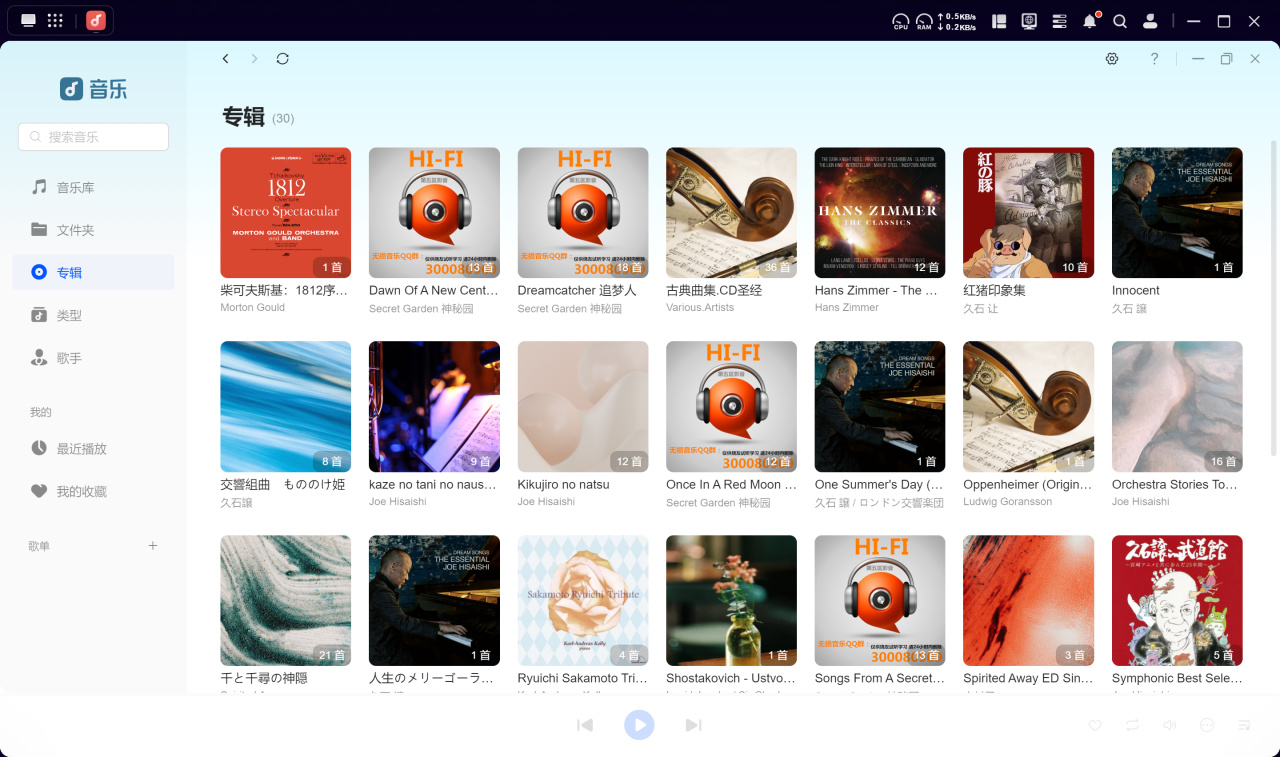
Task: Open 交響組曲 もののけ姫 album cover
Action: 286,407
